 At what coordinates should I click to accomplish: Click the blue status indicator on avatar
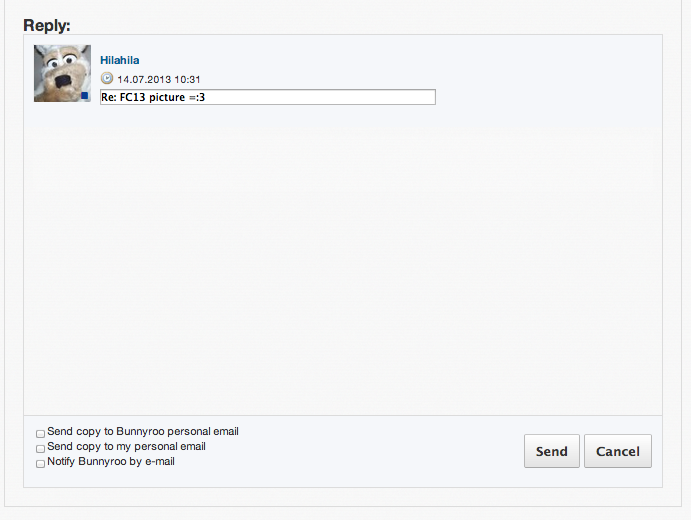[x=85, y=96]
